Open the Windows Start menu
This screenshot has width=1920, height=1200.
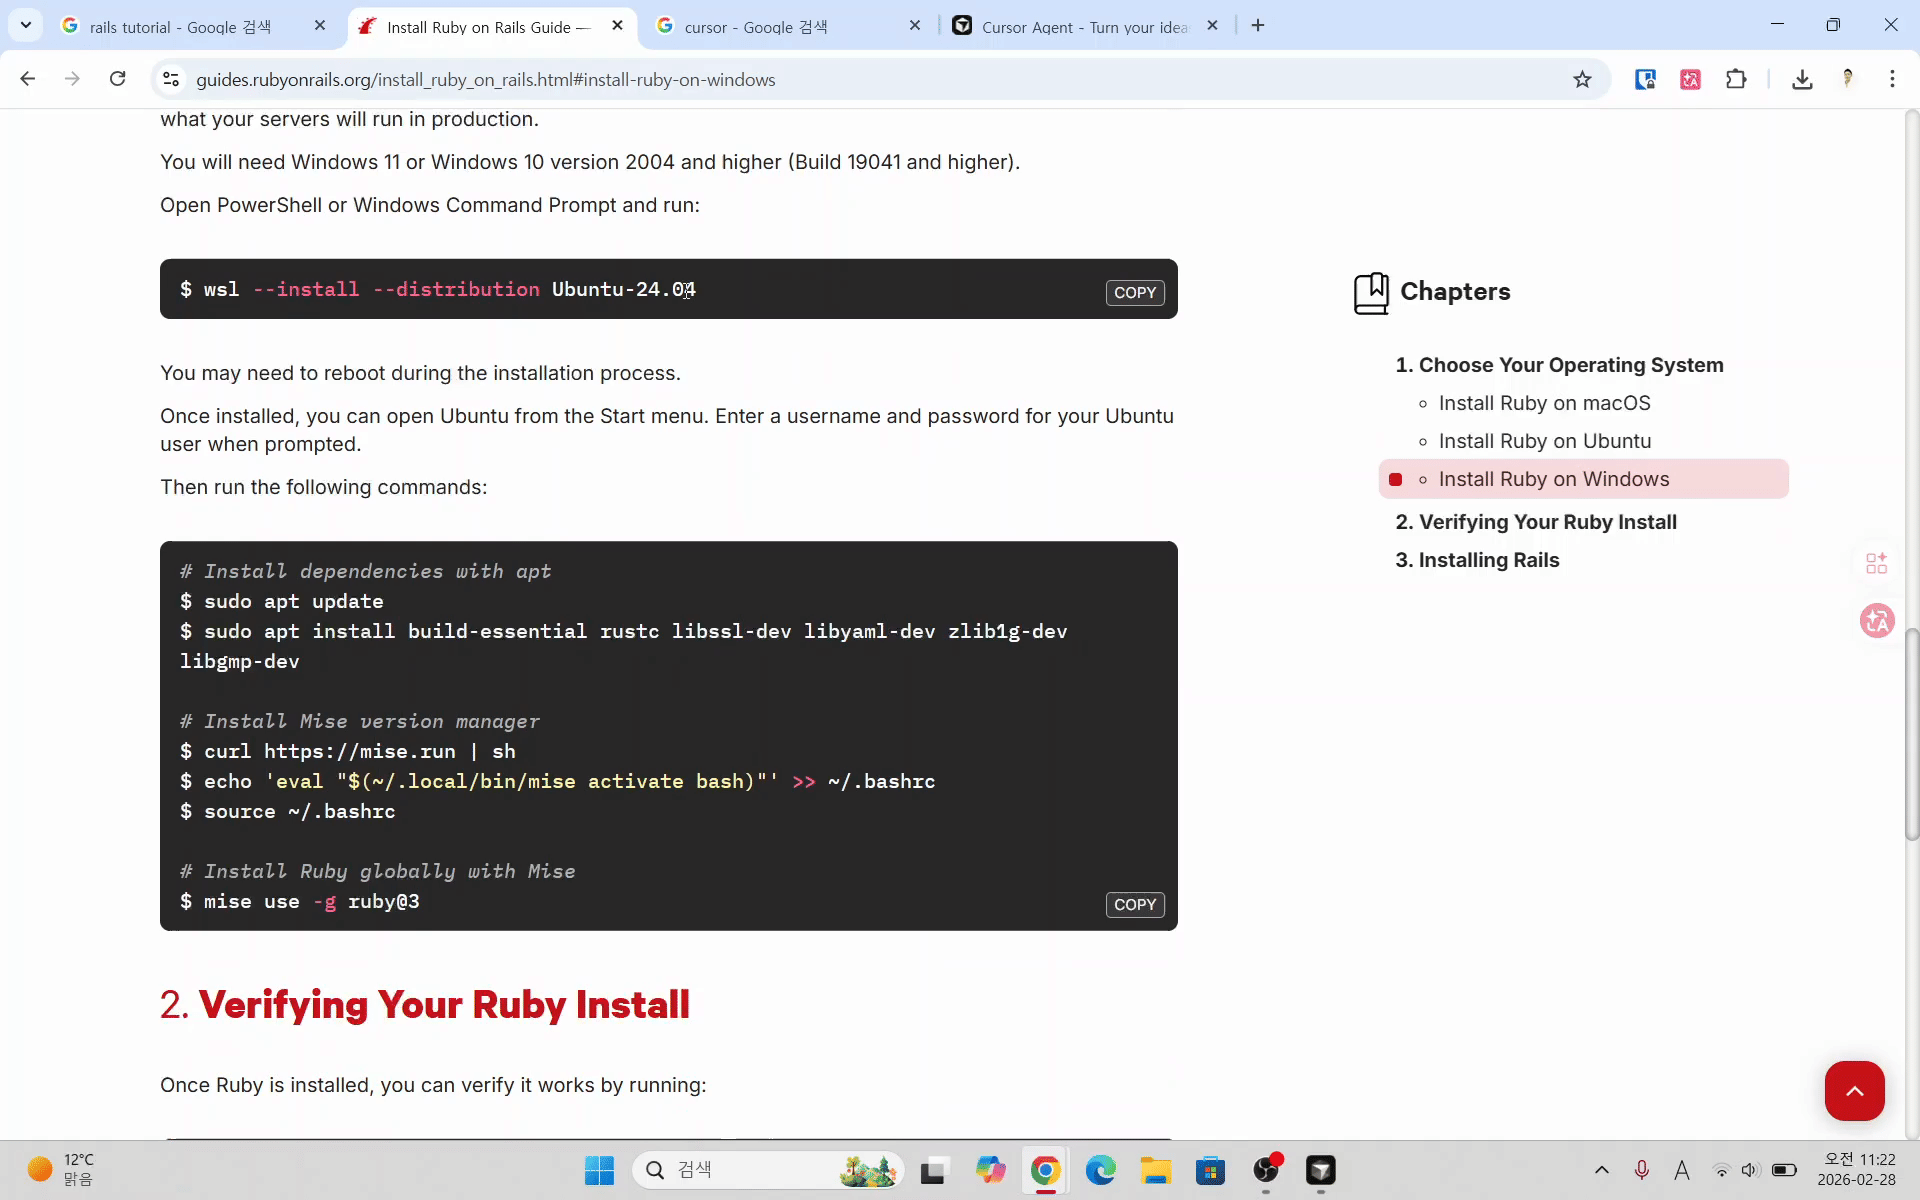click(x=599, y=1170)
